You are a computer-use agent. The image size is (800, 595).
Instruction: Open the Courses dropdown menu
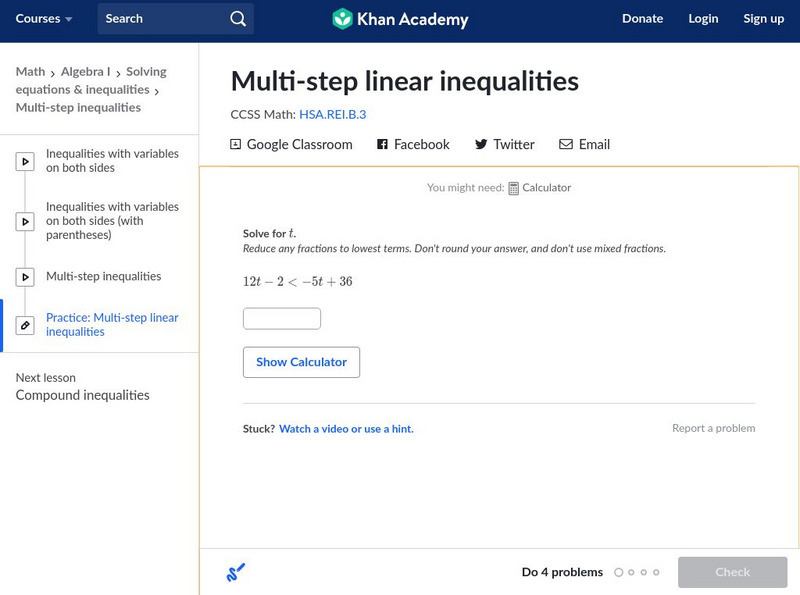[44, 19]
